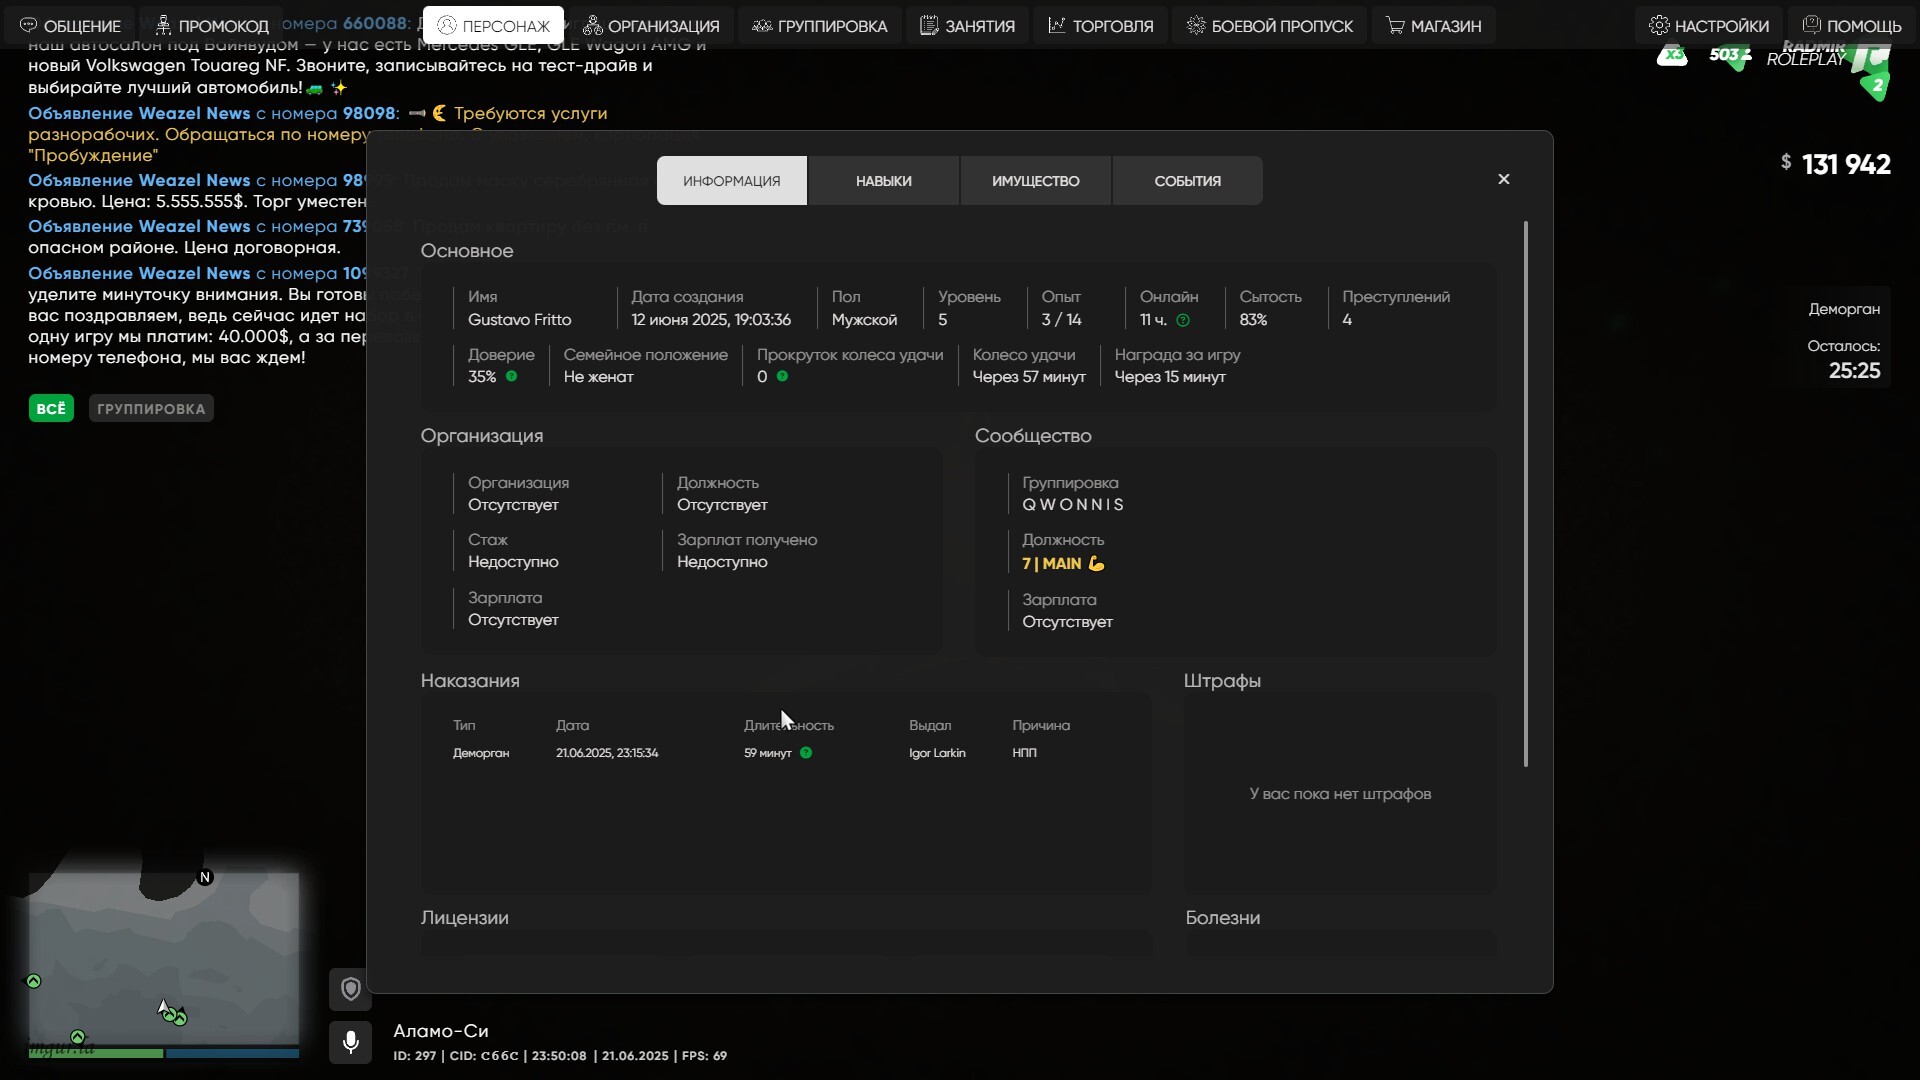Screen dimensions: 1920x1080
Task: Click the dollar sign icon by balance
Action: 1786,161
